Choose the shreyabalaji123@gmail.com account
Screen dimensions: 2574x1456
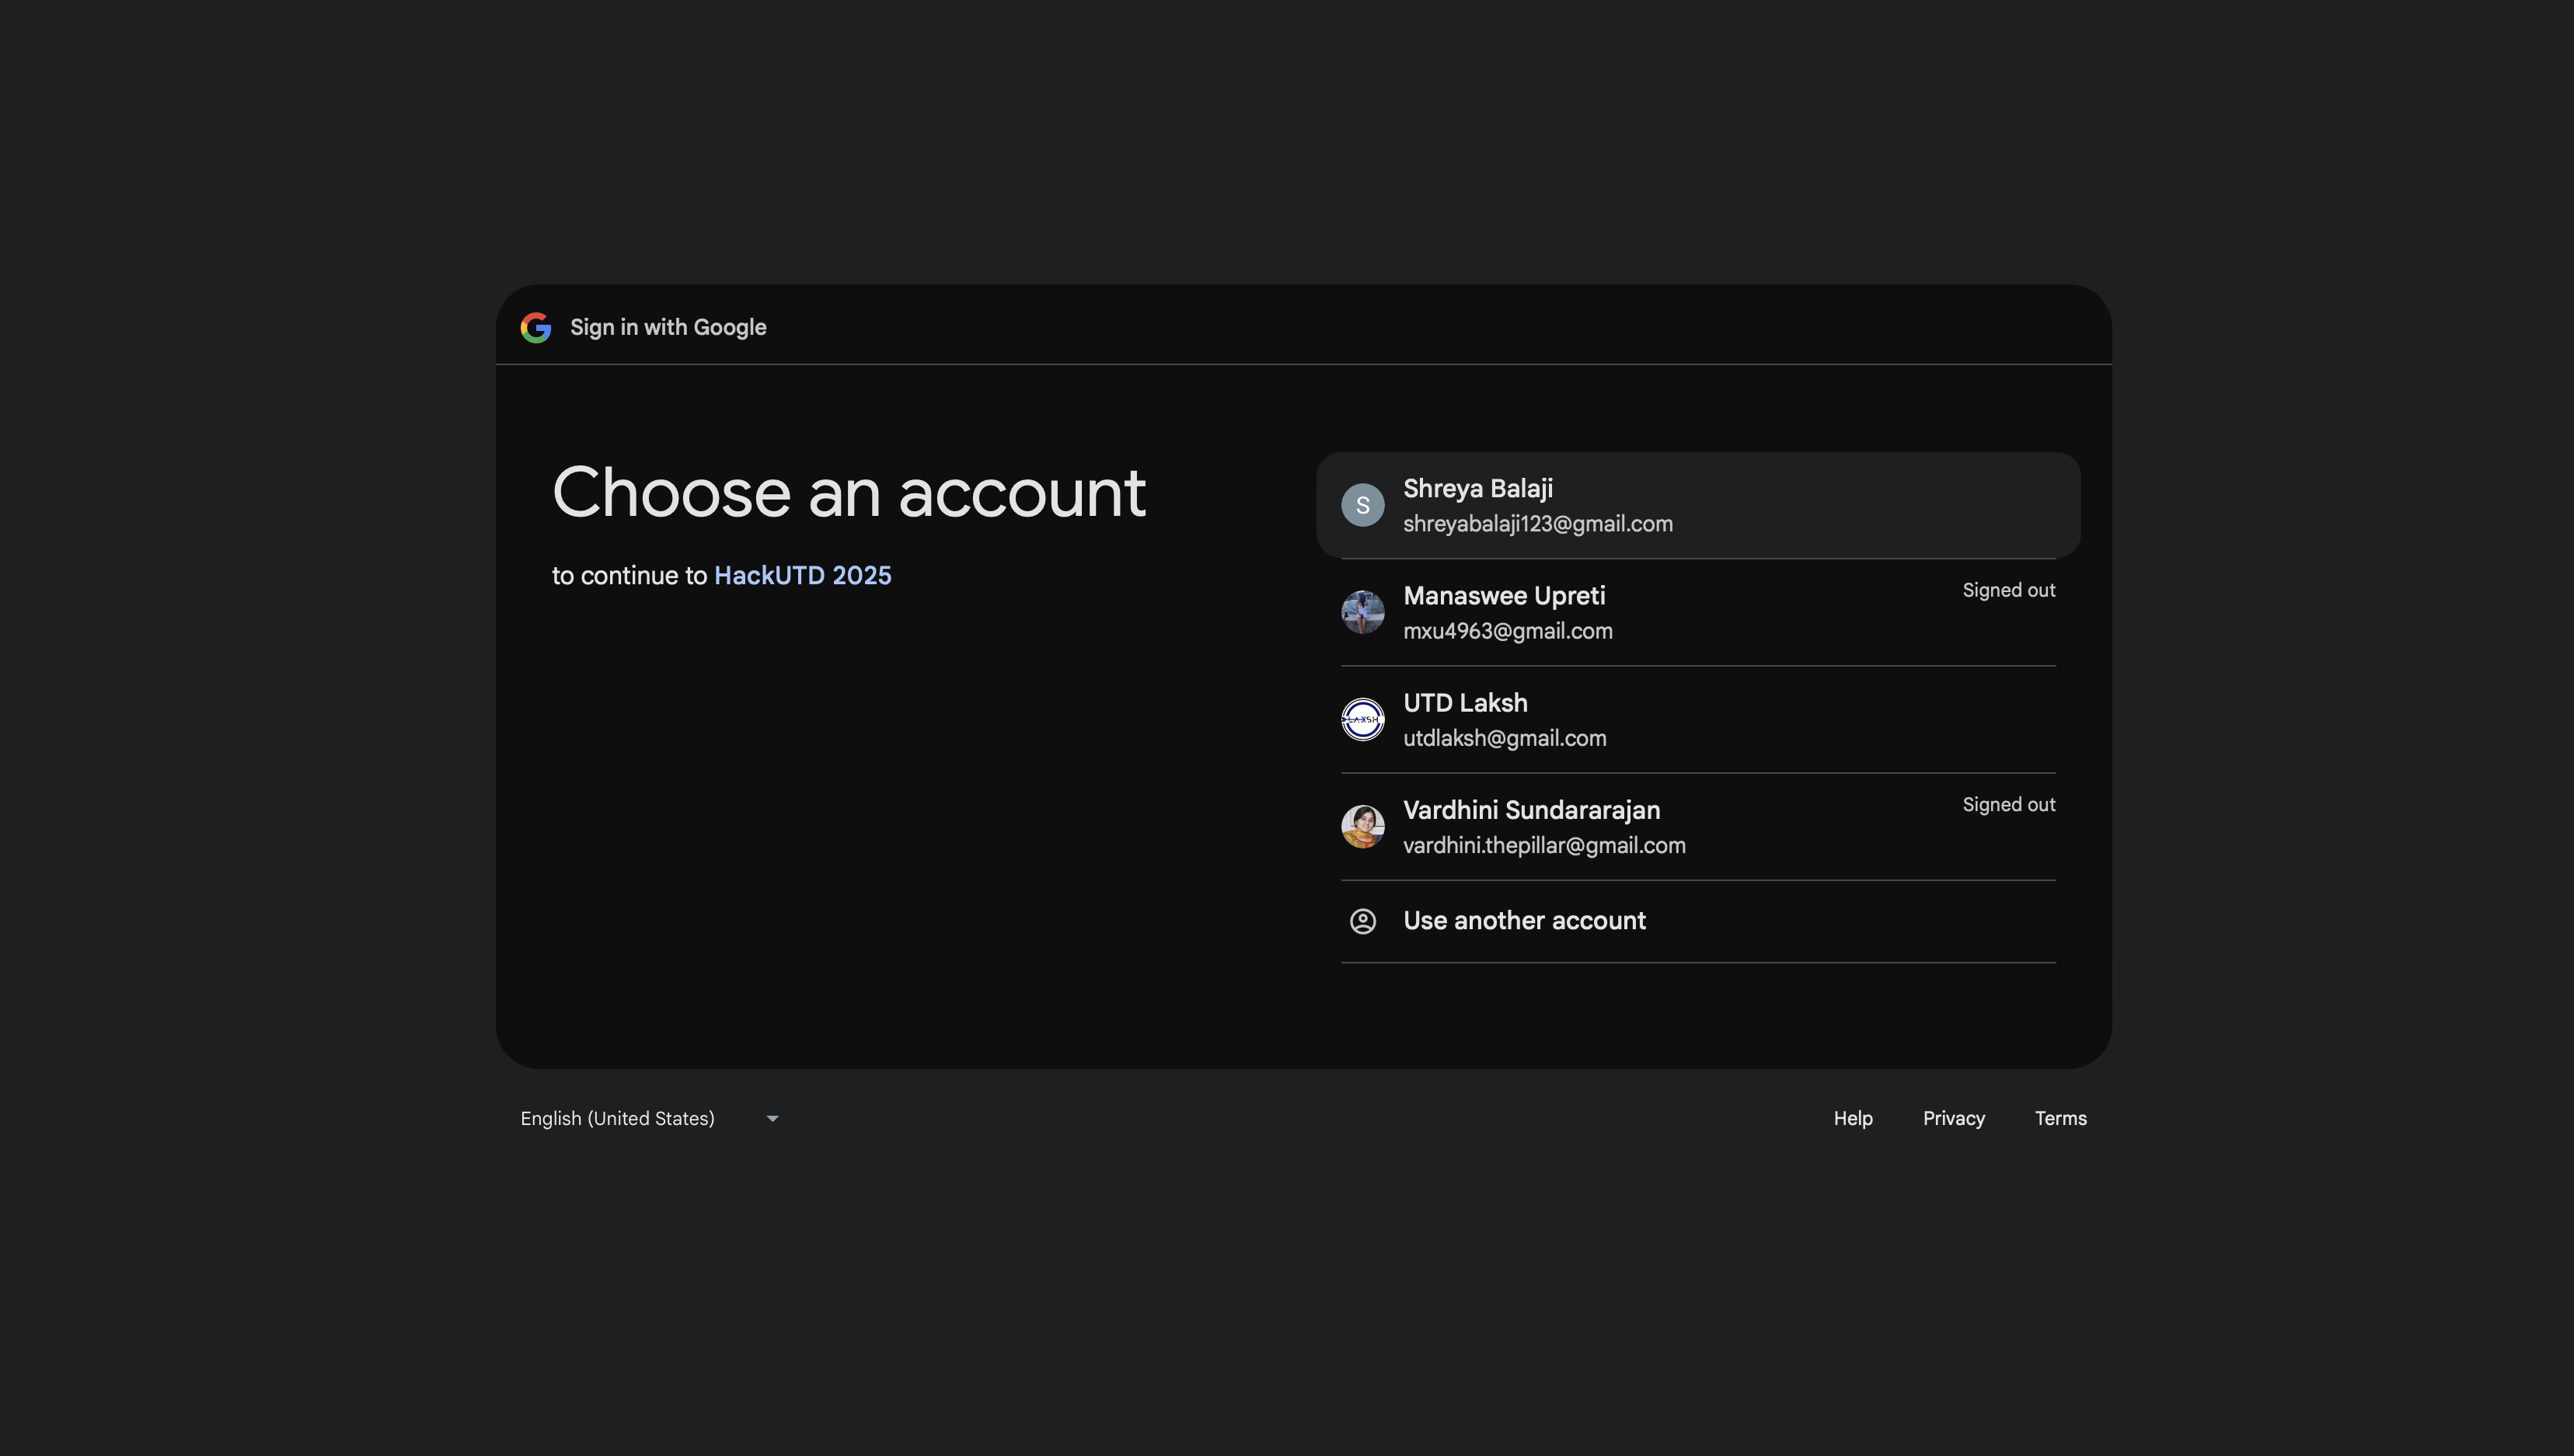pos(1537,524)
